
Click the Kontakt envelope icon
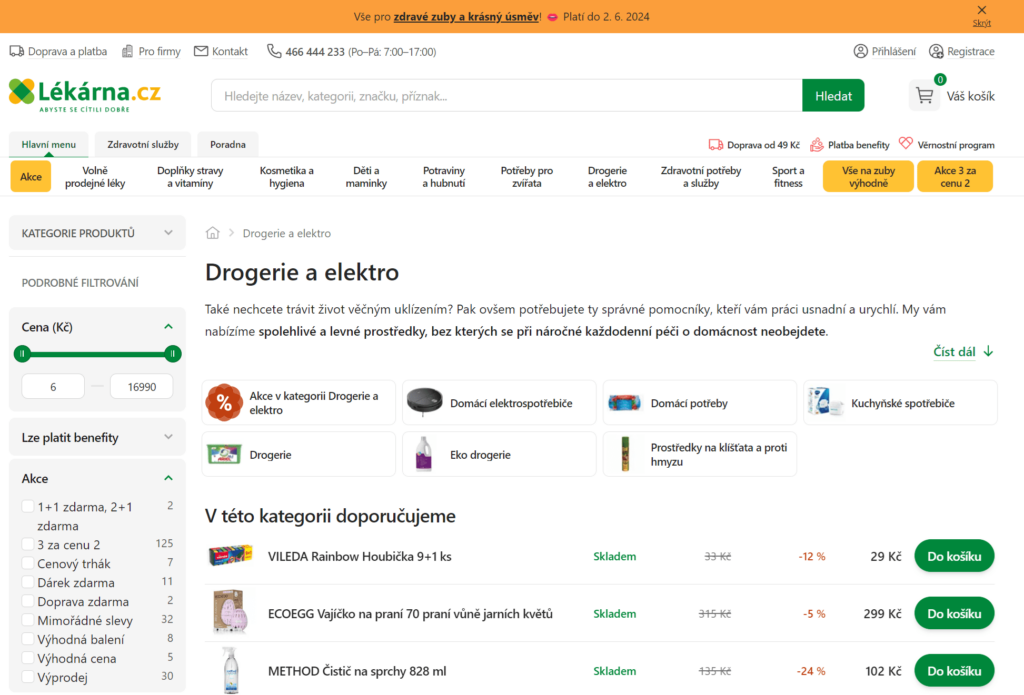click(x=201, y=51)
